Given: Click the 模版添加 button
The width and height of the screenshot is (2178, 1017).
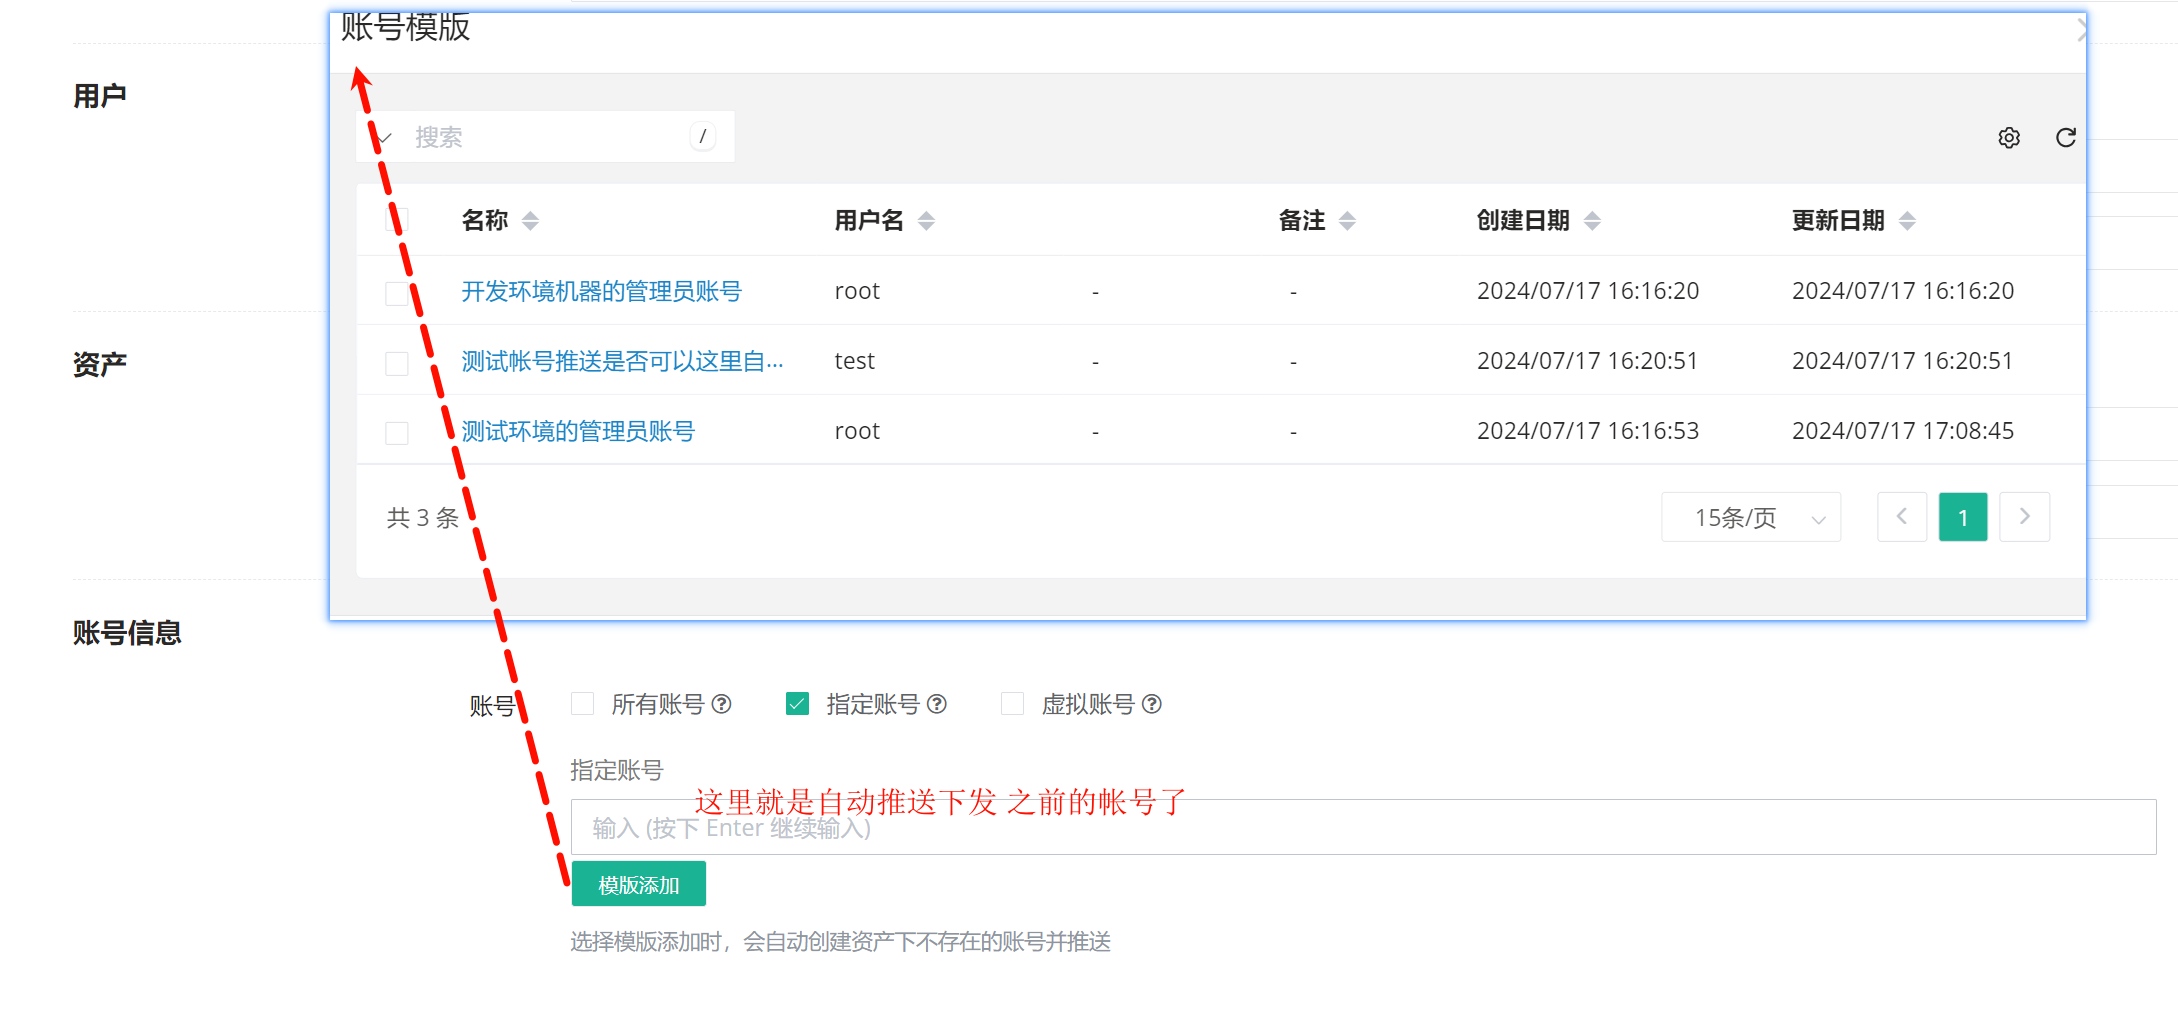Looking at the screenshot, I should (x=638, y=884).
